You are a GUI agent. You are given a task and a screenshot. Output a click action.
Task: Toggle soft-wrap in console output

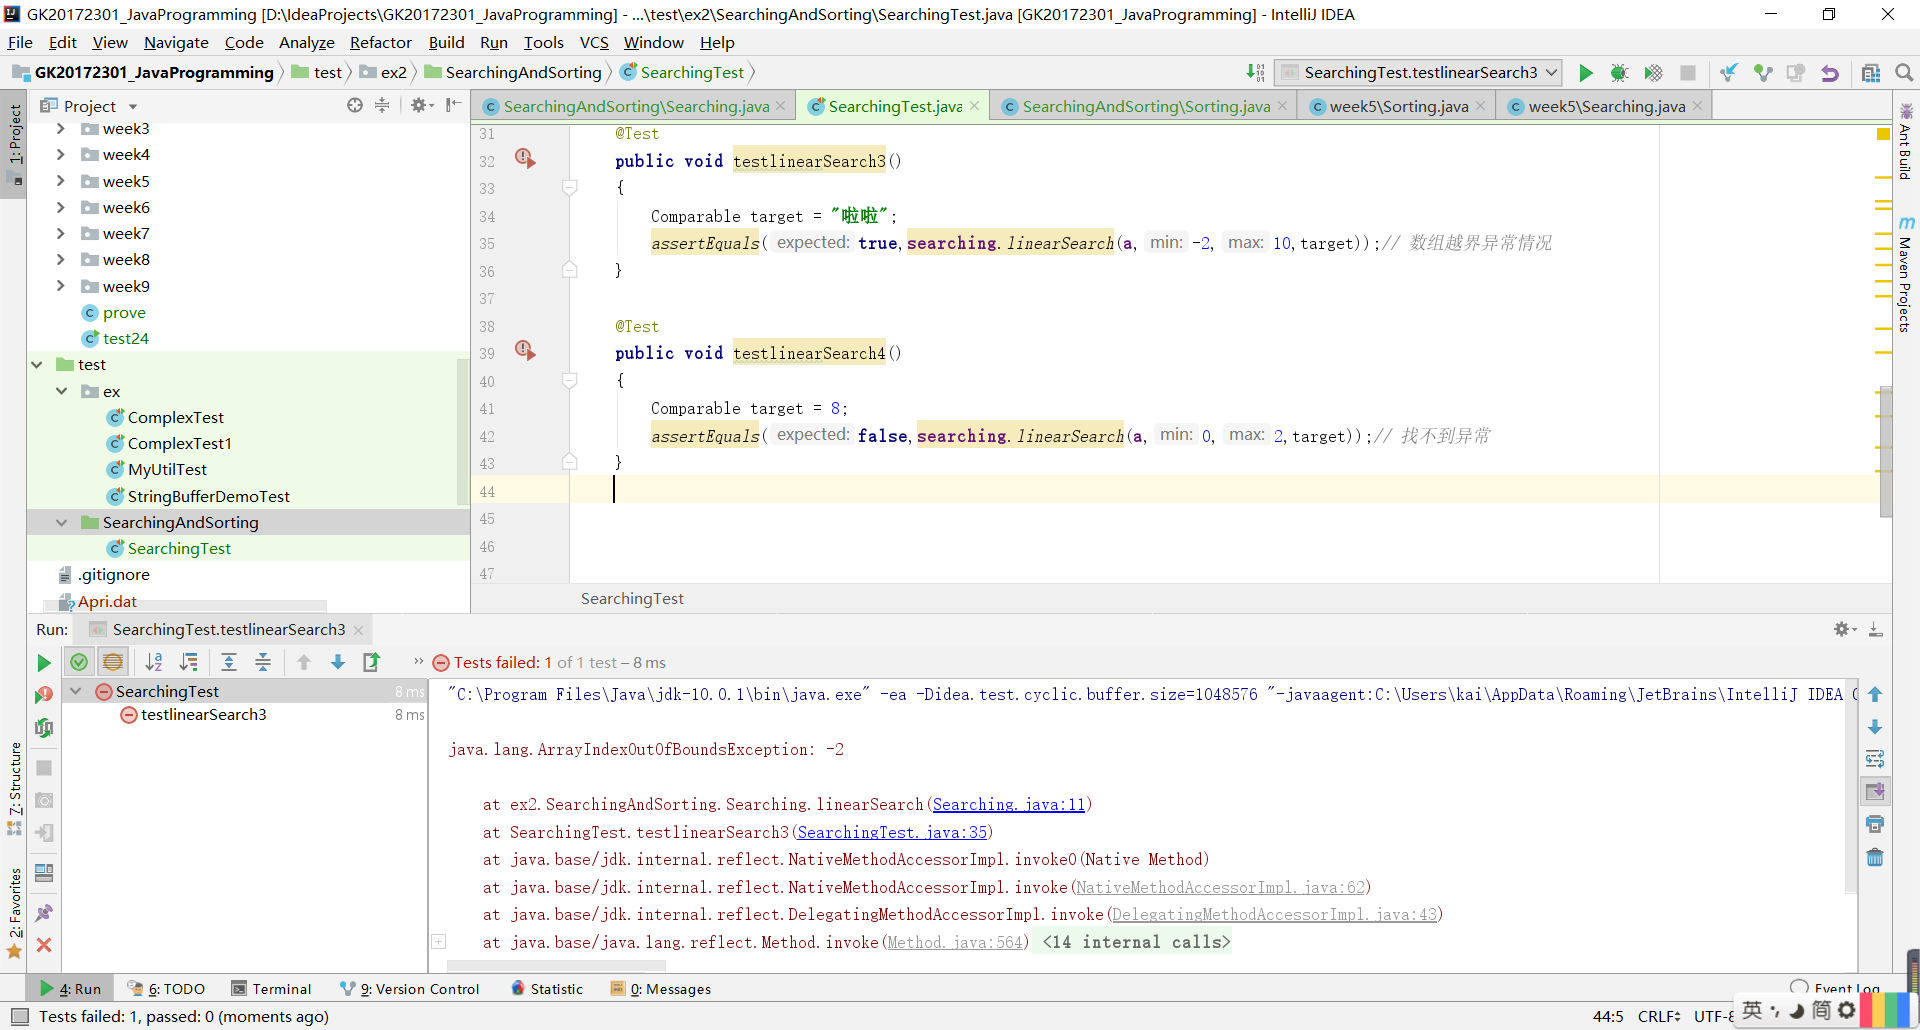tap(1875, 759)
